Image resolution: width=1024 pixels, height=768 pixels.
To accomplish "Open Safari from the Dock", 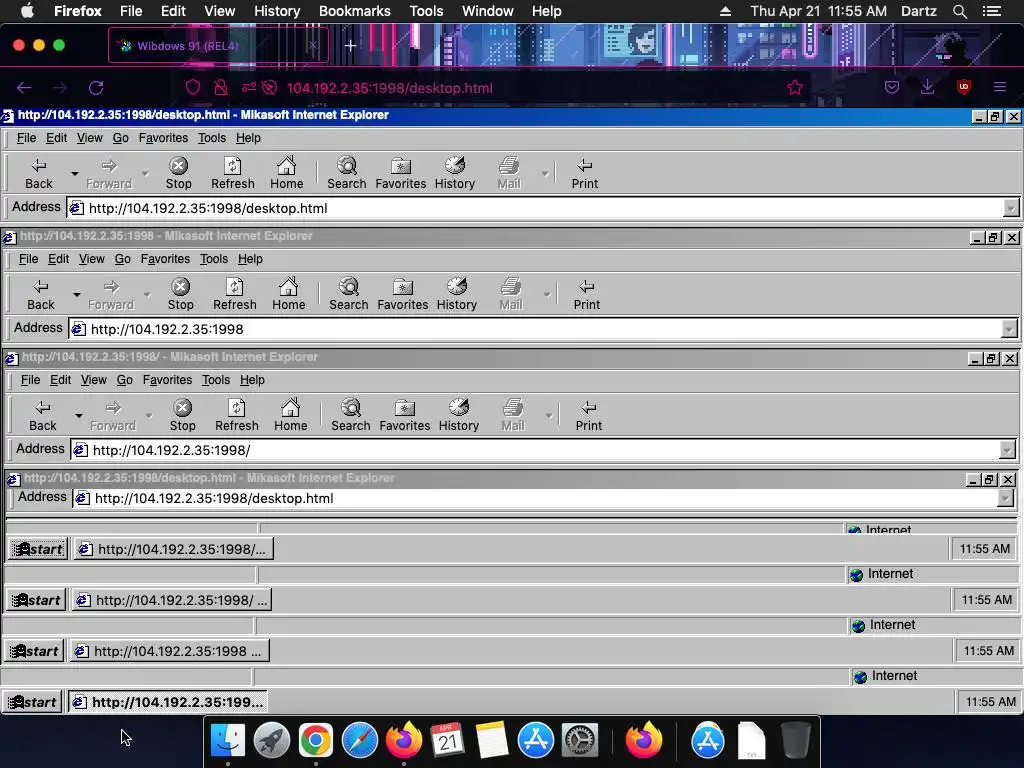I will [360, 741].
